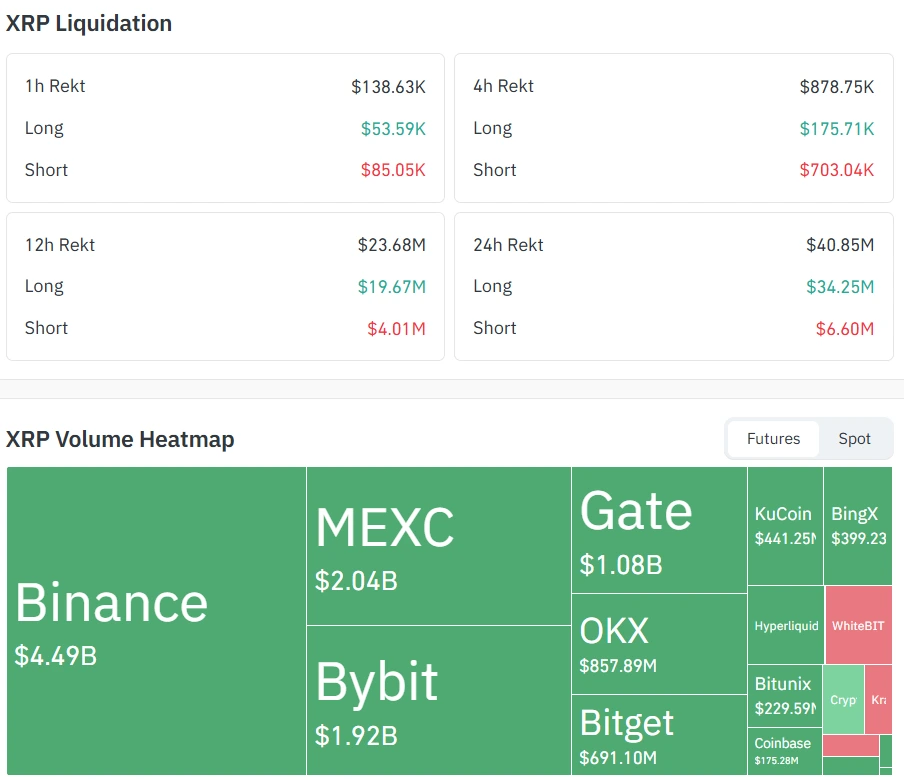Open the Coinbase heatmap tile
The height and width of the screenshot is (779, 904).
tap(783, 750)
